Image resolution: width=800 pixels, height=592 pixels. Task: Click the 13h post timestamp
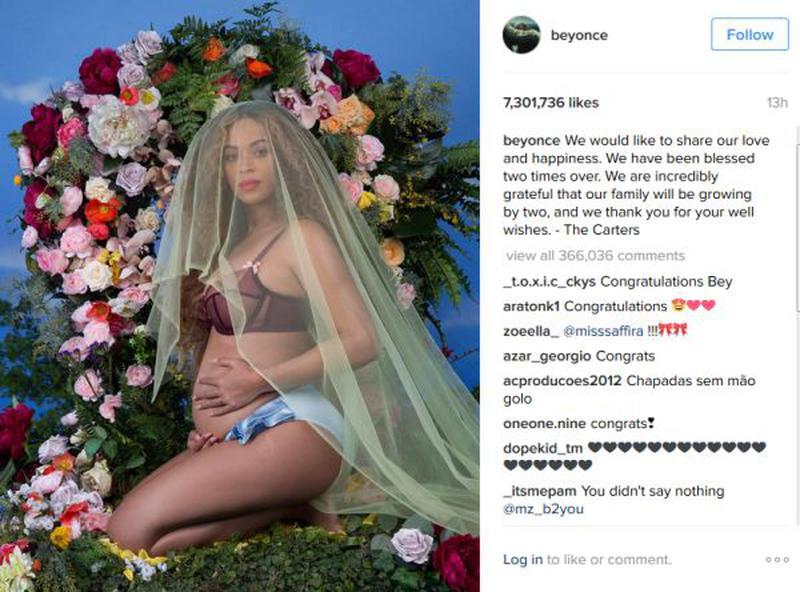[x=777, y=103]
